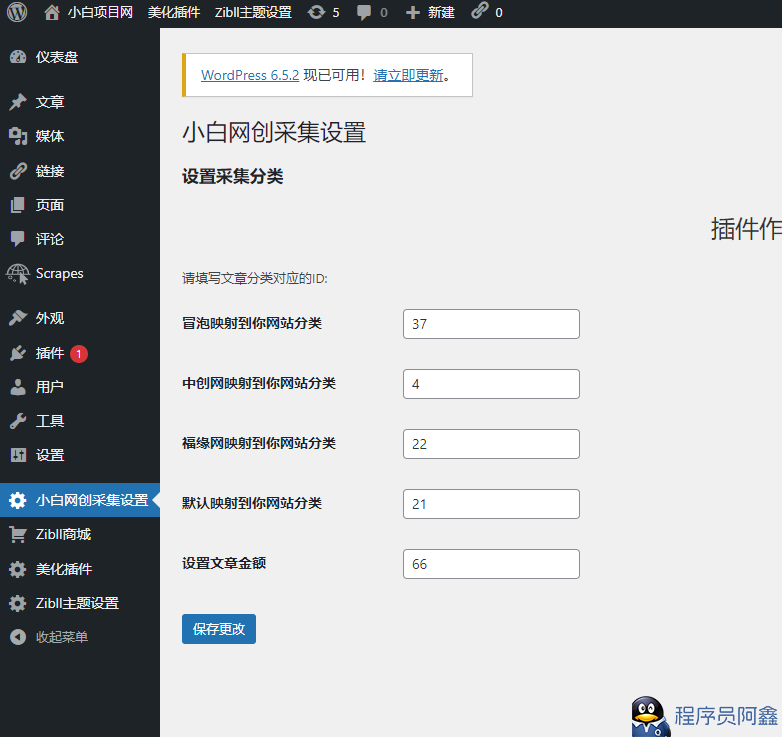Screen dimensions: 782x737
Task: Click the 链接 chain icon in sidebar
Action: pos(18,171)
